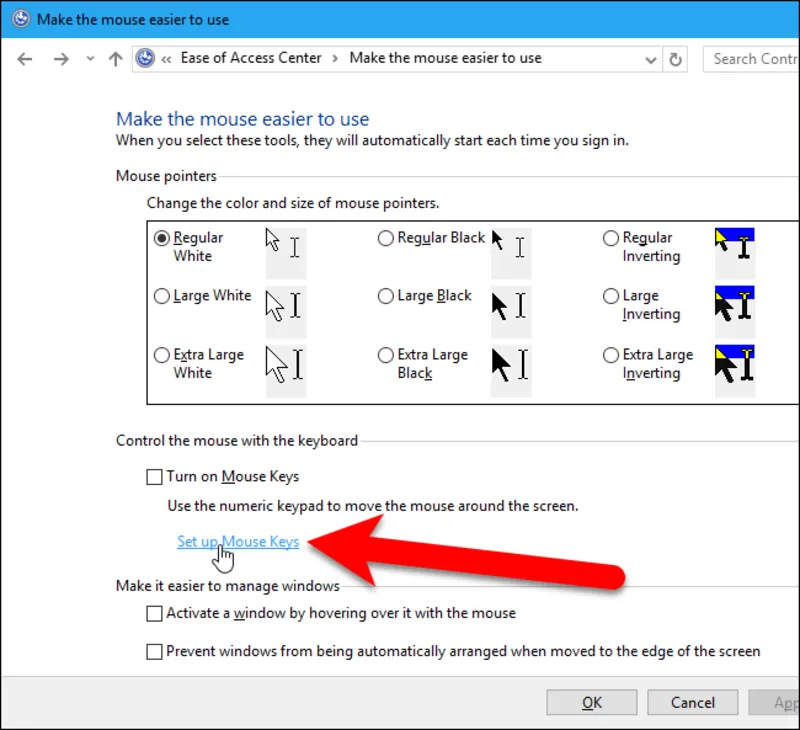Screen dimensions: 800x730
Task: Click 'Change the color and size of mouse pointers' text
Action: pyautogui.click(x=293, y=203)
